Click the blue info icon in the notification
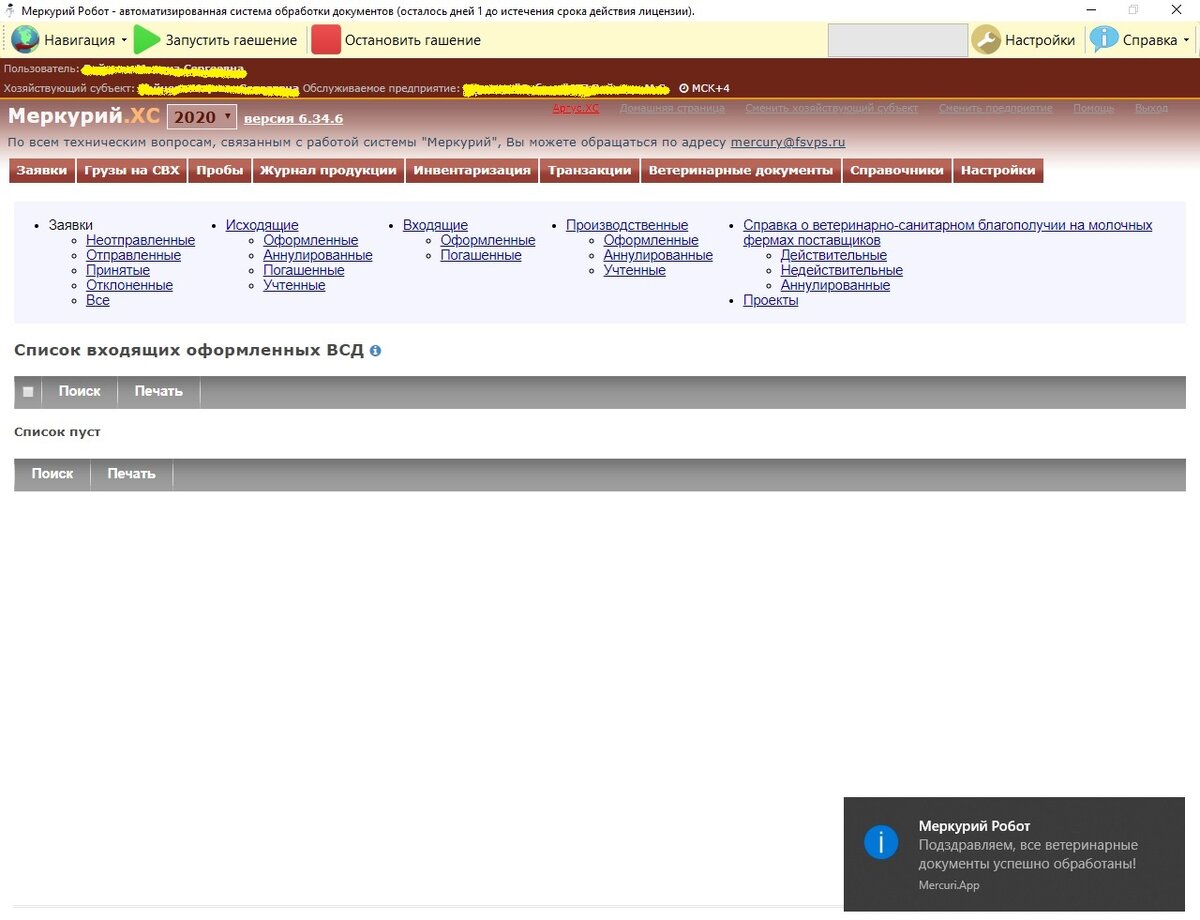Viewport: 1200px width, 920px height. (x=881, y=842)
